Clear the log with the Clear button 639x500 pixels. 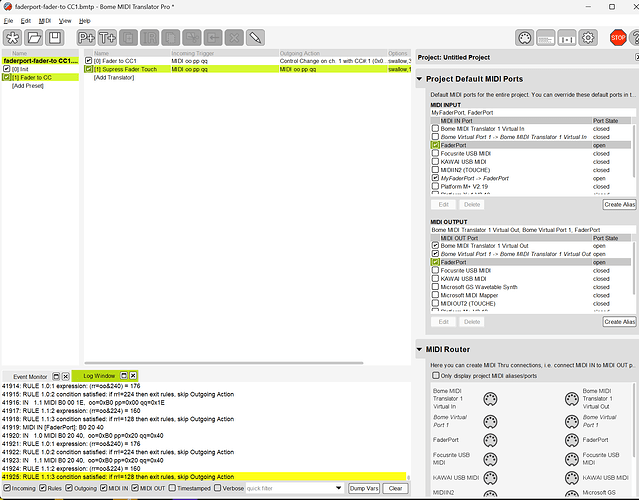coord(395,488)
